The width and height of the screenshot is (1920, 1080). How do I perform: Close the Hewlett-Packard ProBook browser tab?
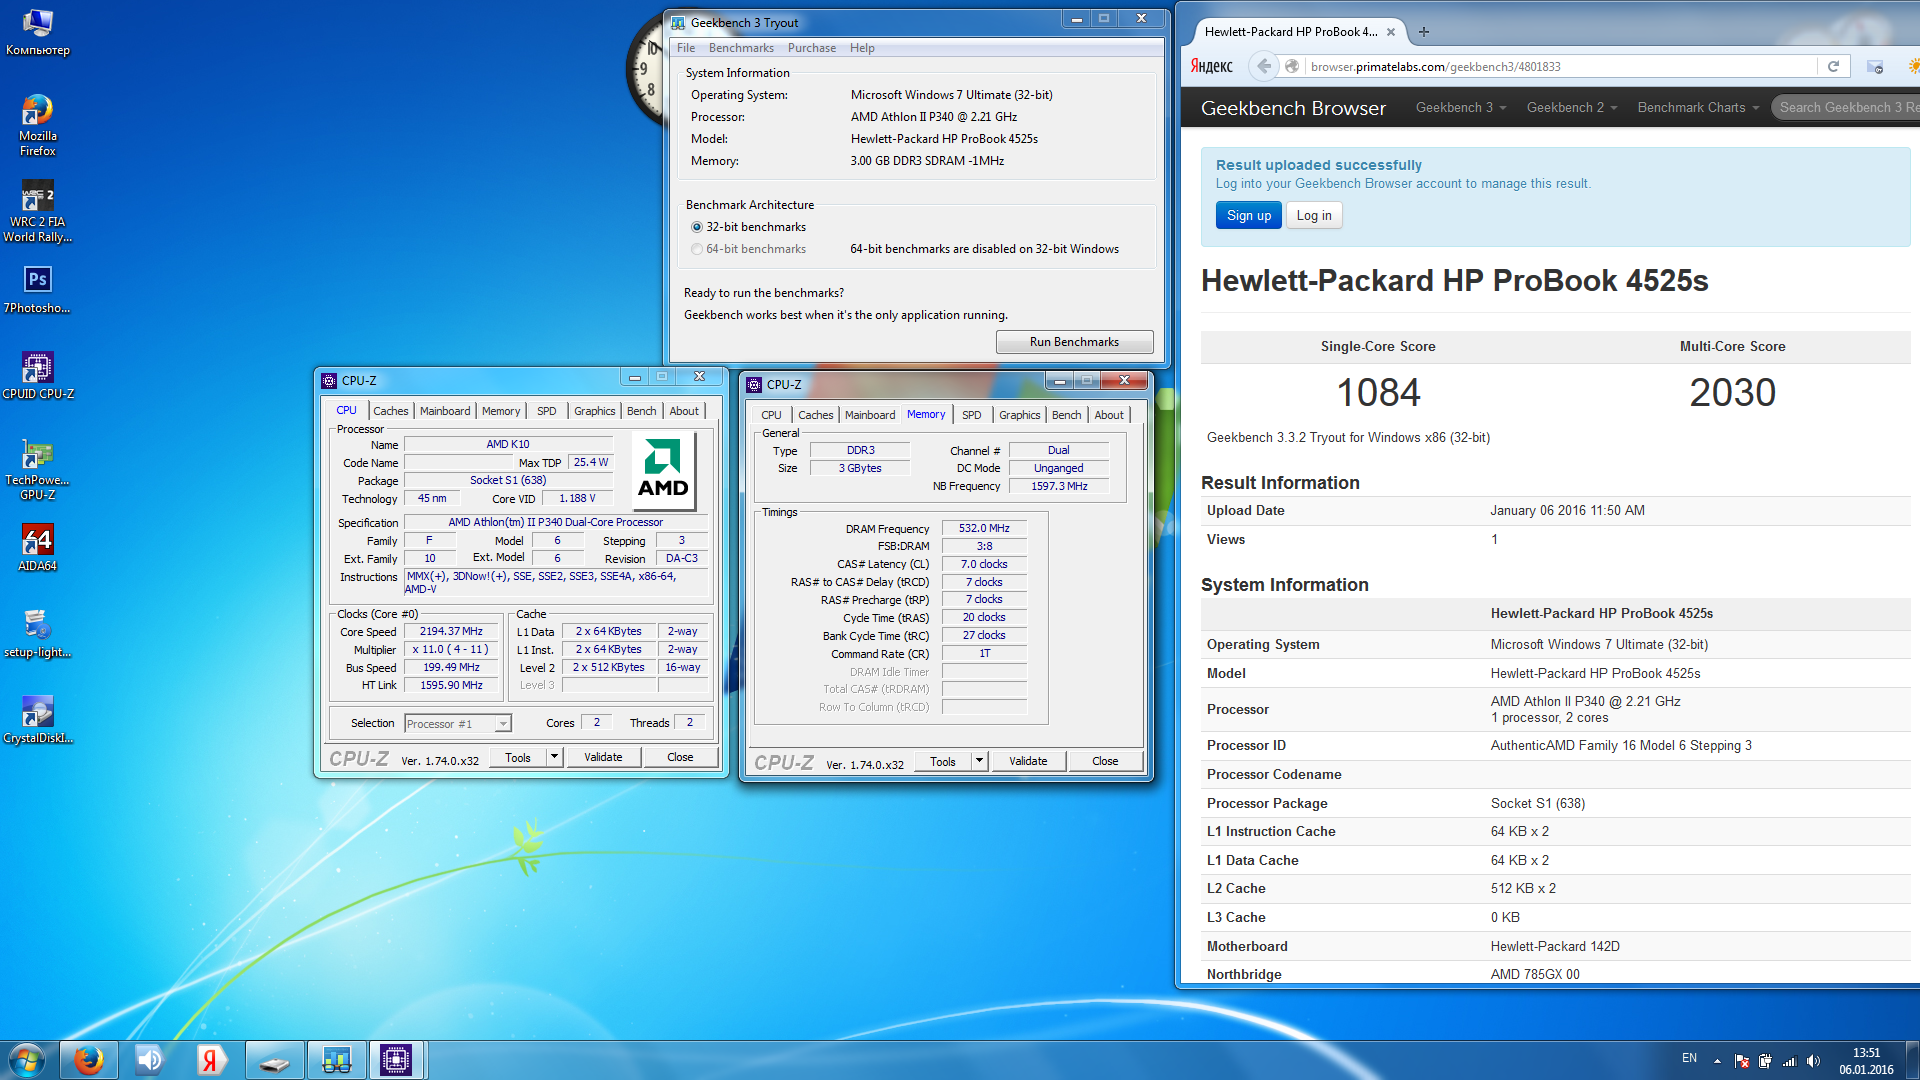click(x=1390, y=32)
